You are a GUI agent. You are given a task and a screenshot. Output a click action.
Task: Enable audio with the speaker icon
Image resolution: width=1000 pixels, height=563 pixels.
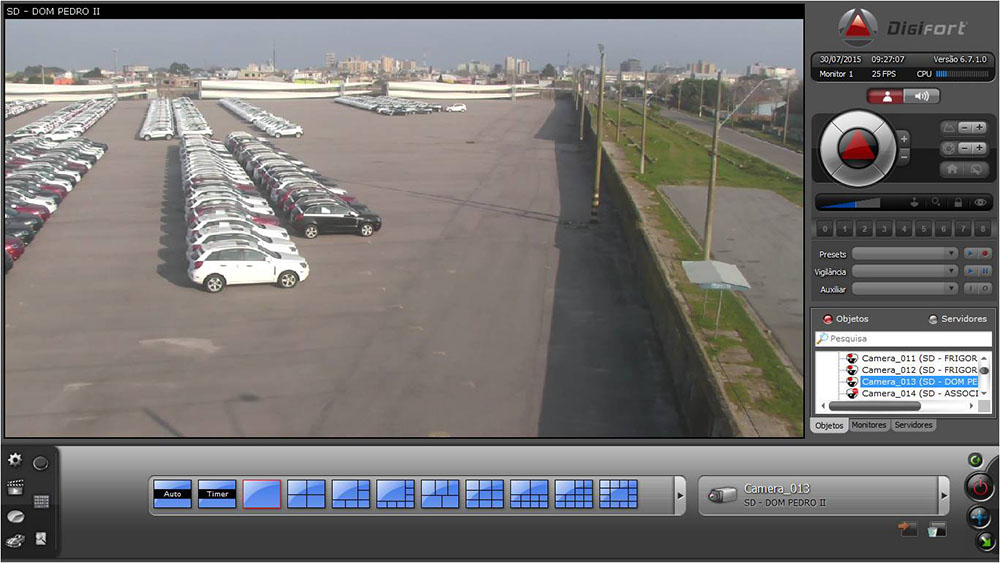pyautogui.click(x=921, y=96)
